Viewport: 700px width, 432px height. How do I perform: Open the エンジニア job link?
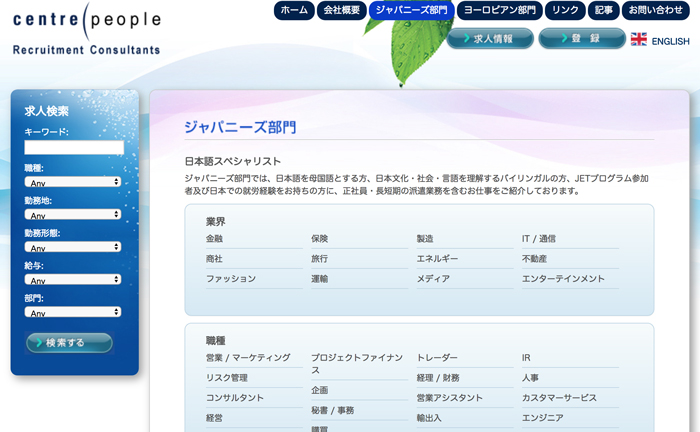tap(543, 418)
